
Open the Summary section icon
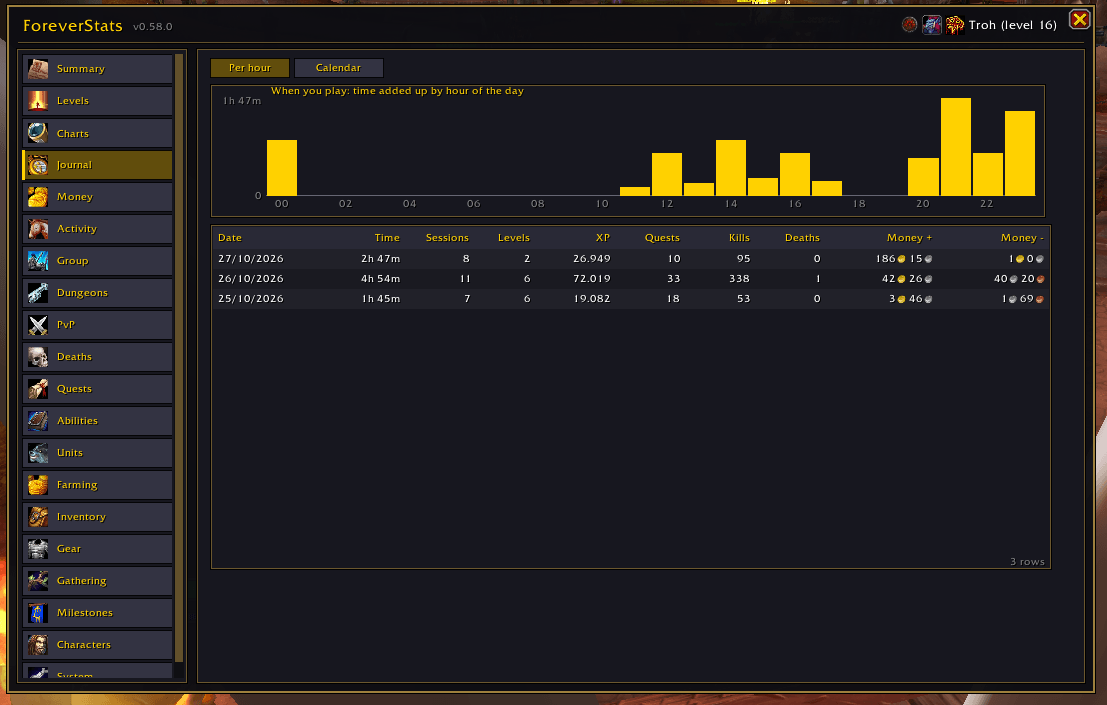point(38,69)
